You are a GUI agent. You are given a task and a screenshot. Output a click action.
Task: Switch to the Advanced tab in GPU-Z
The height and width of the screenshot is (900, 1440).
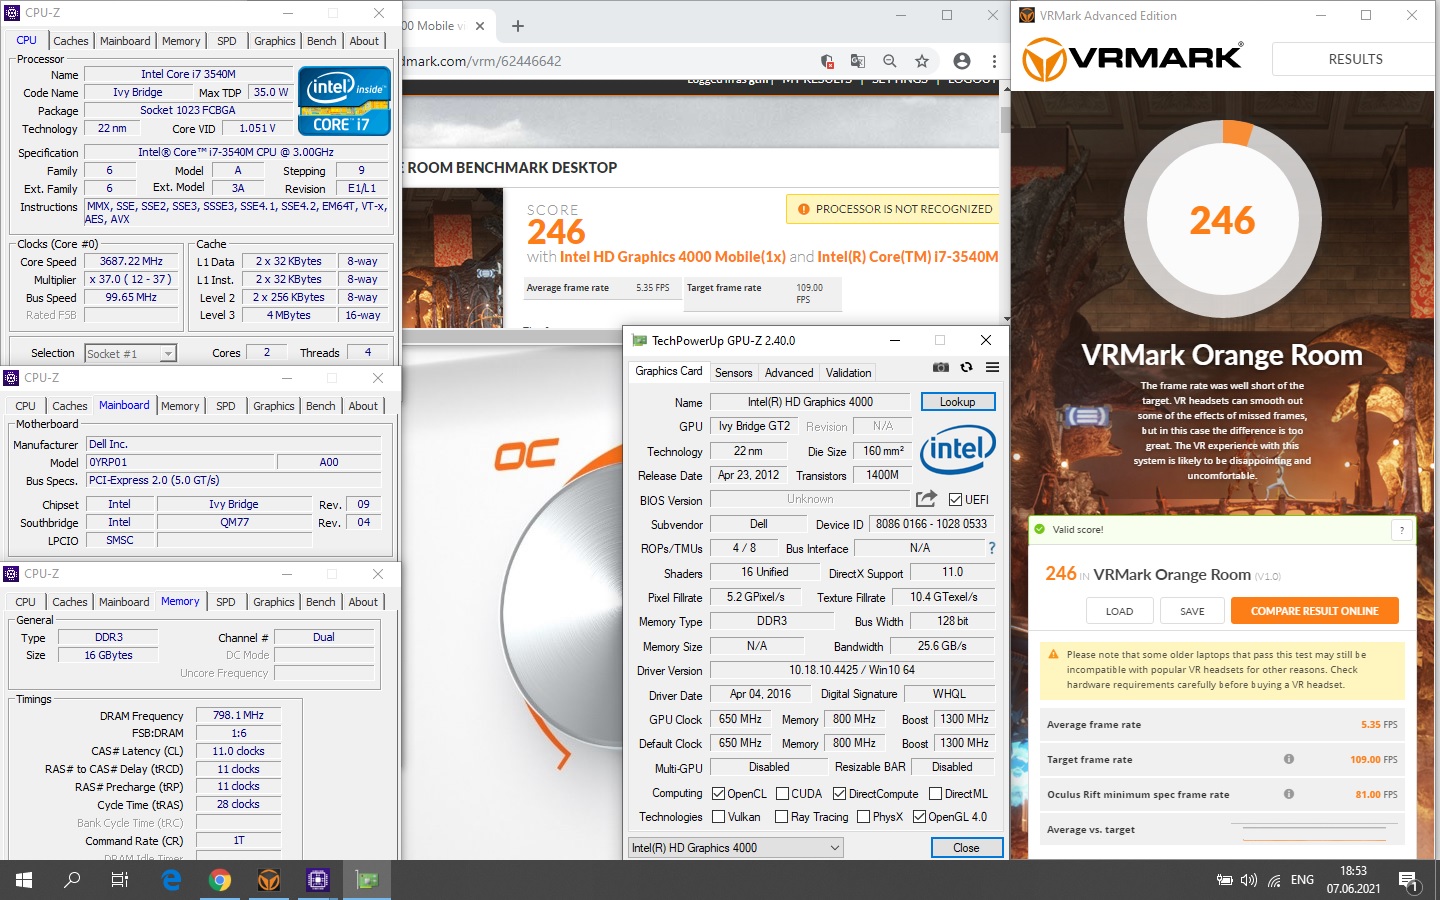789,372
